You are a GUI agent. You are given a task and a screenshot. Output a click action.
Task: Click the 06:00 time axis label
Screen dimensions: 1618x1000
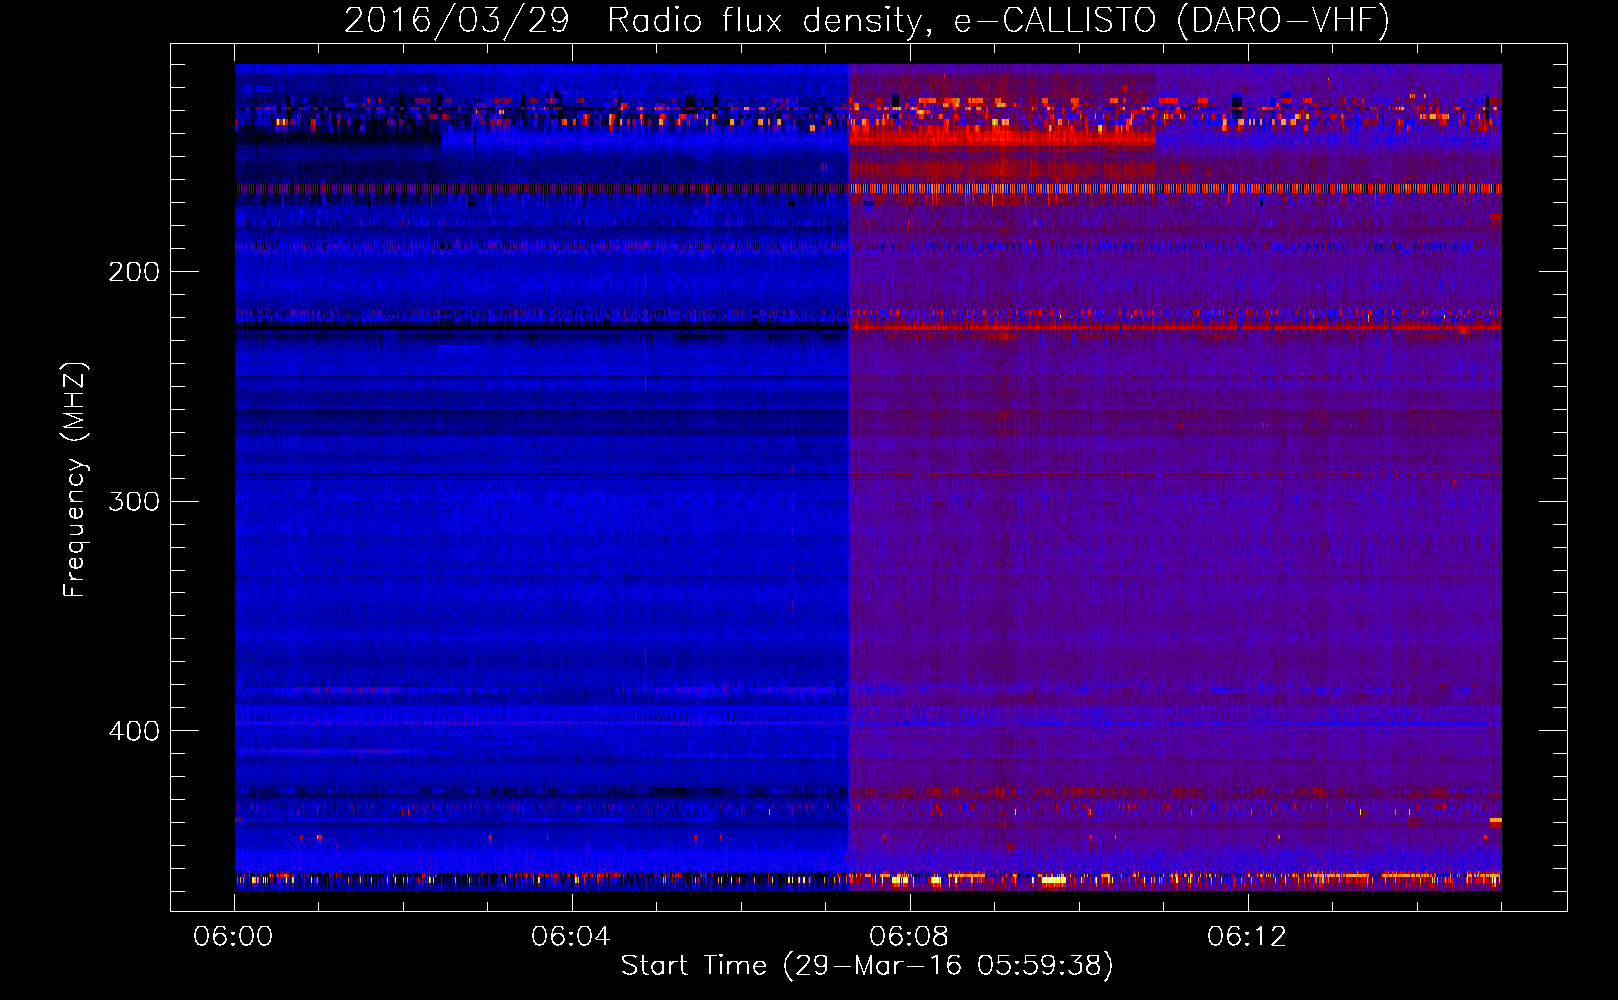(x=233, y=937)
